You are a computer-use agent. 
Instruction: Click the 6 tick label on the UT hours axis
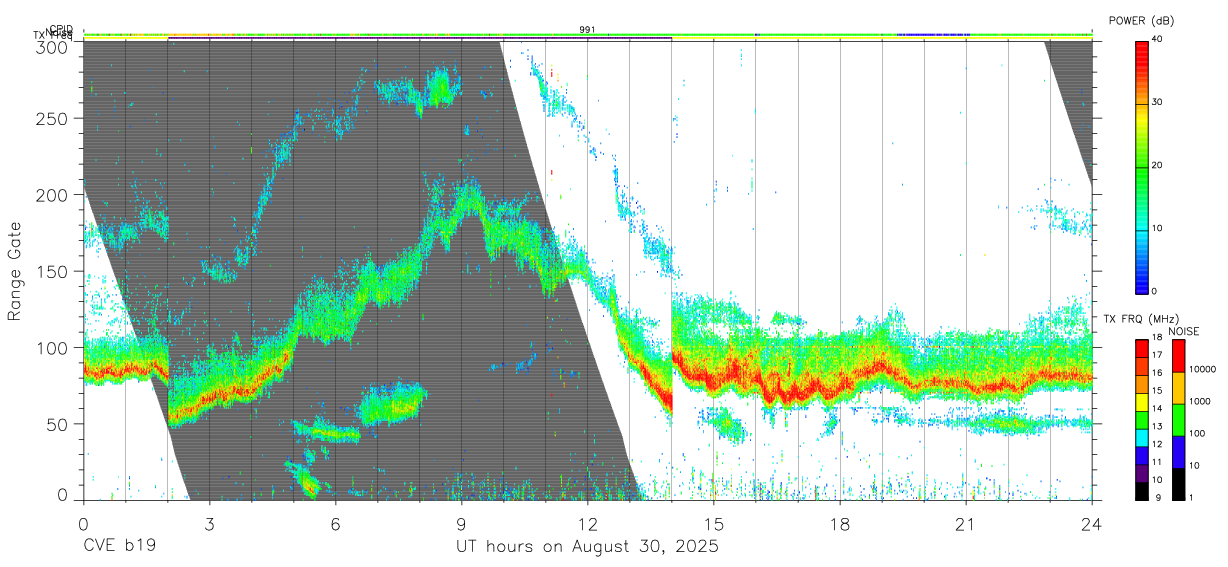(x=335, y=523)
